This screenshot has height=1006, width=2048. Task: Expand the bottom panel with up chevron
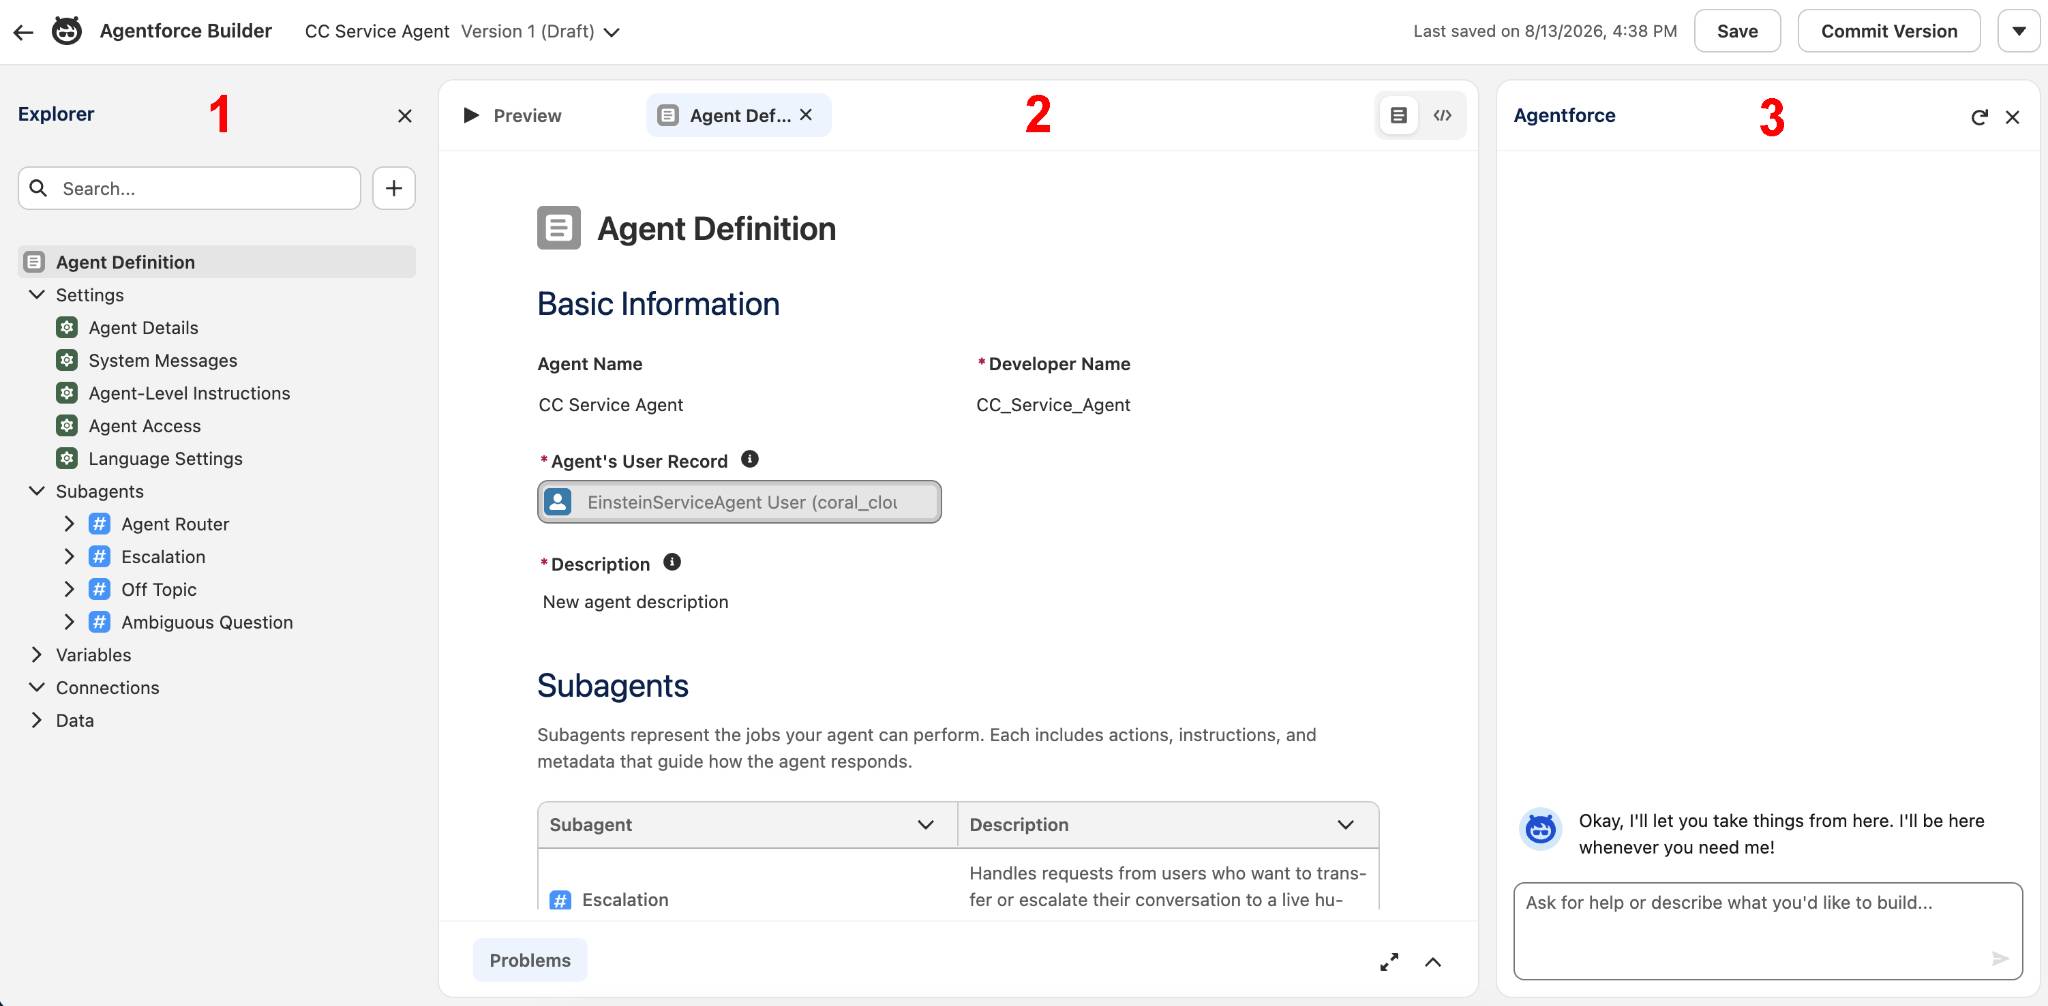pos(1433,962)
